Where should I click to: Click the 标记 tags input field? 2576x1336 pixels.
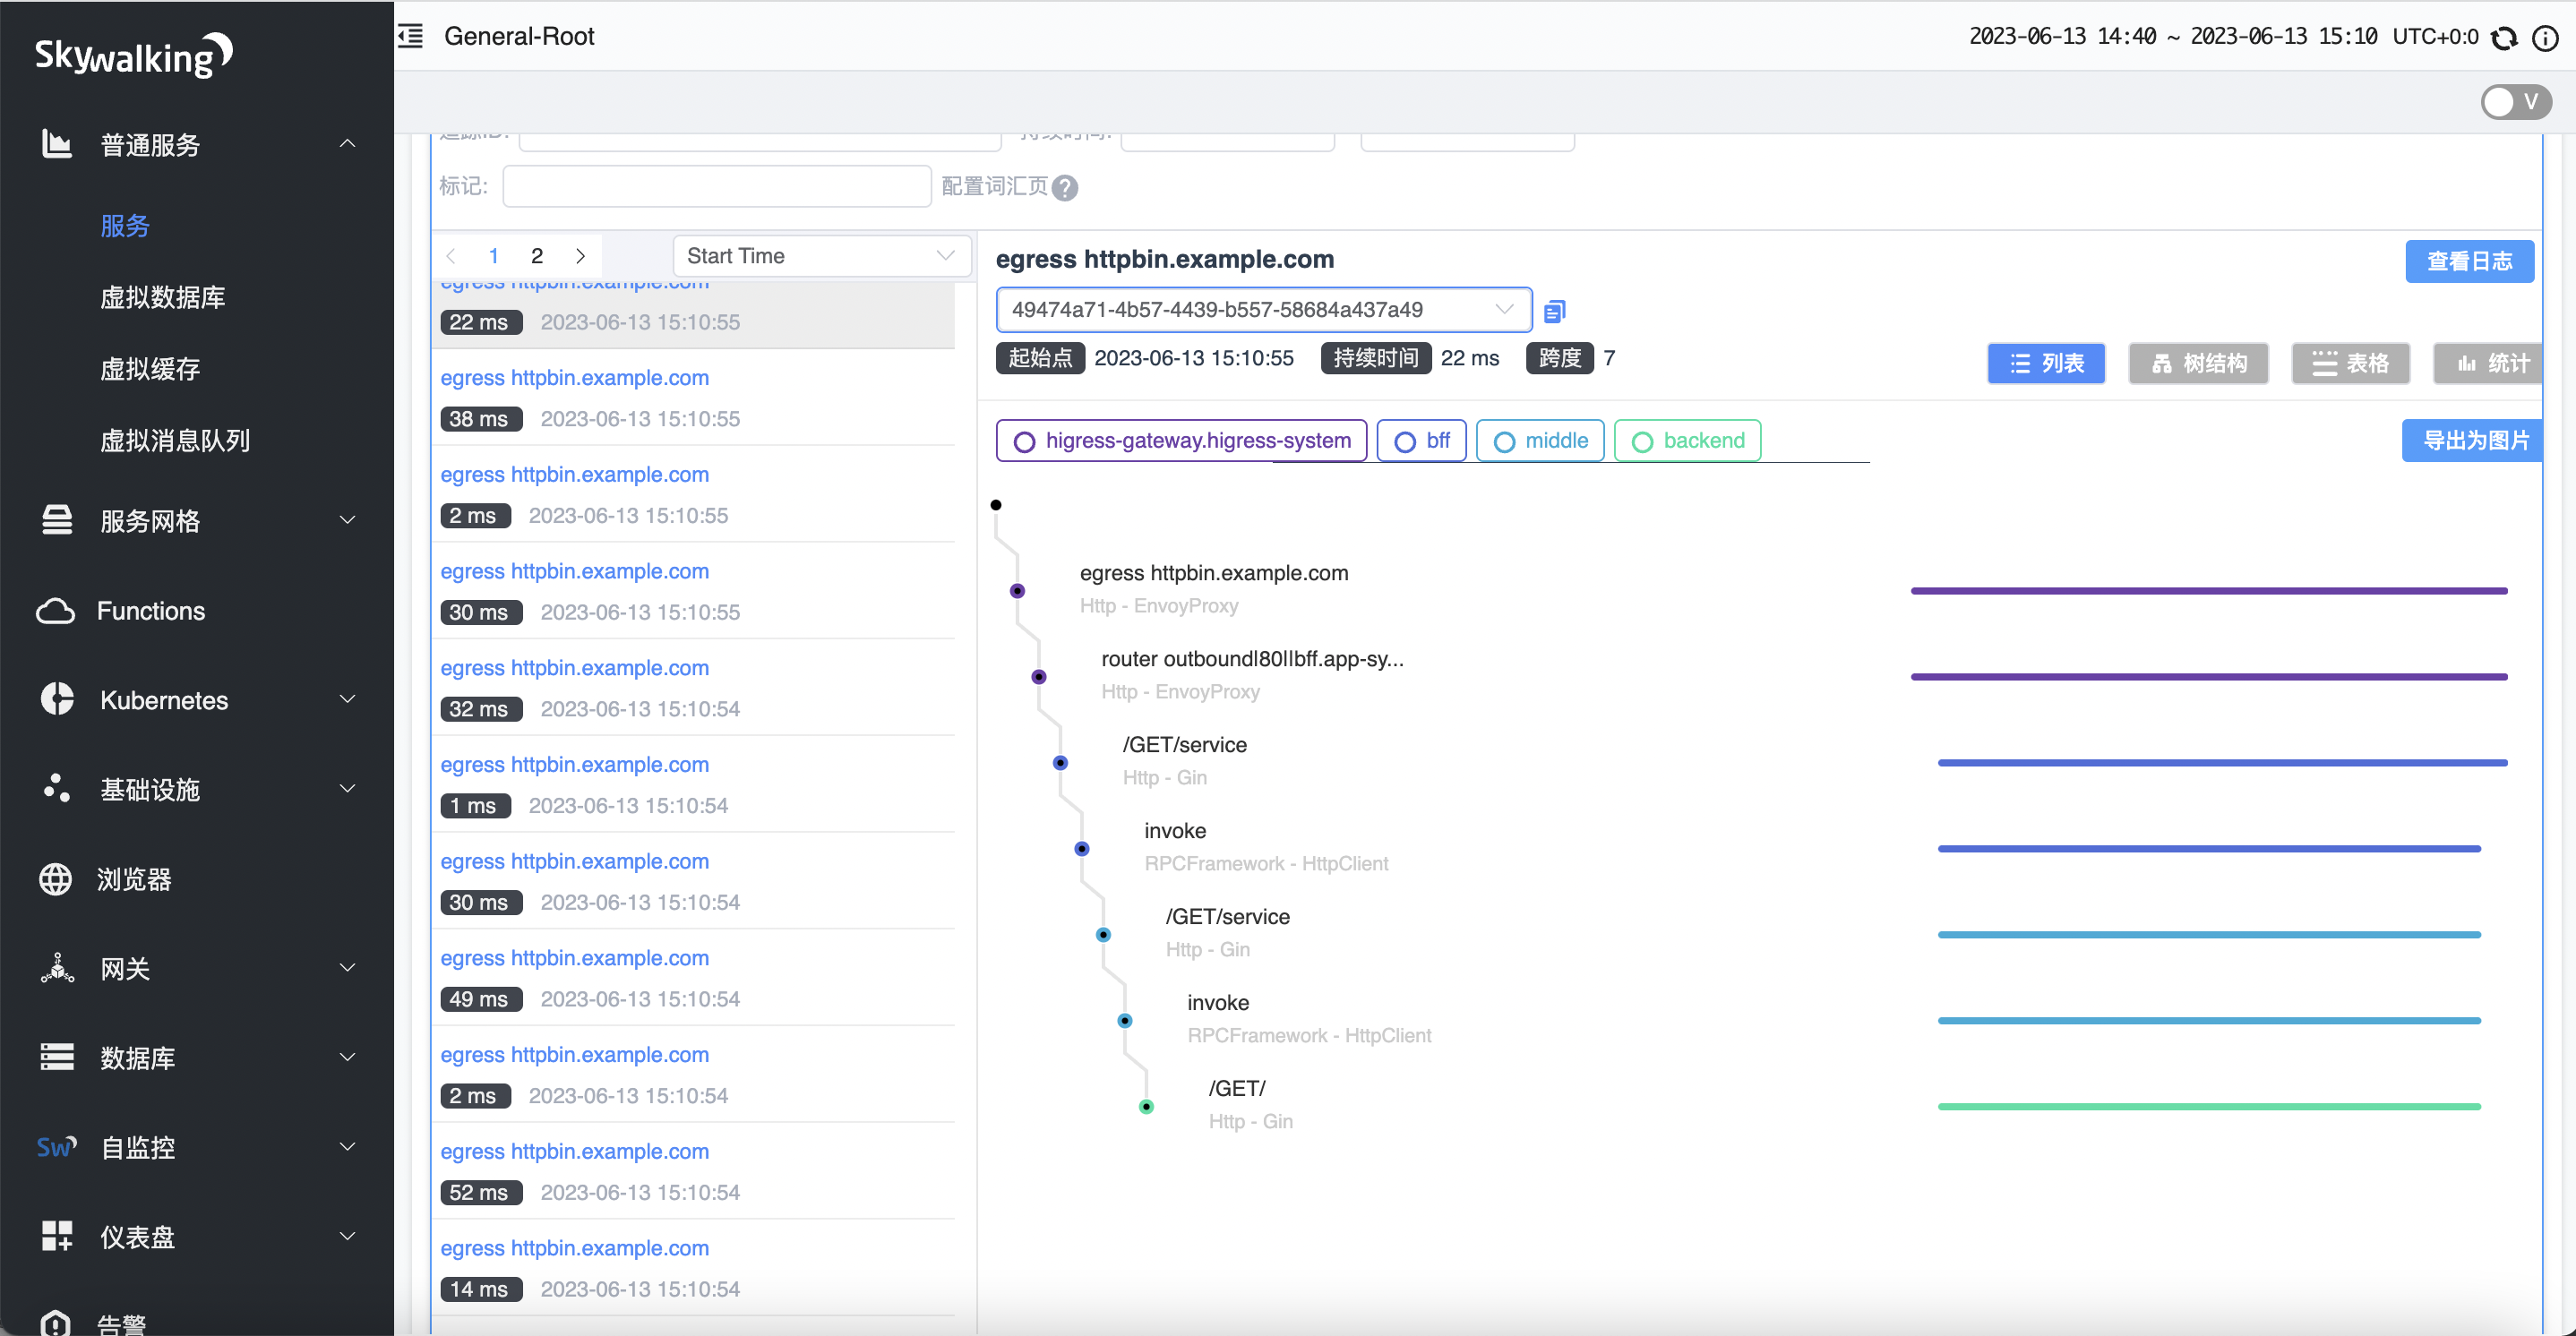(x=716, y=187)
